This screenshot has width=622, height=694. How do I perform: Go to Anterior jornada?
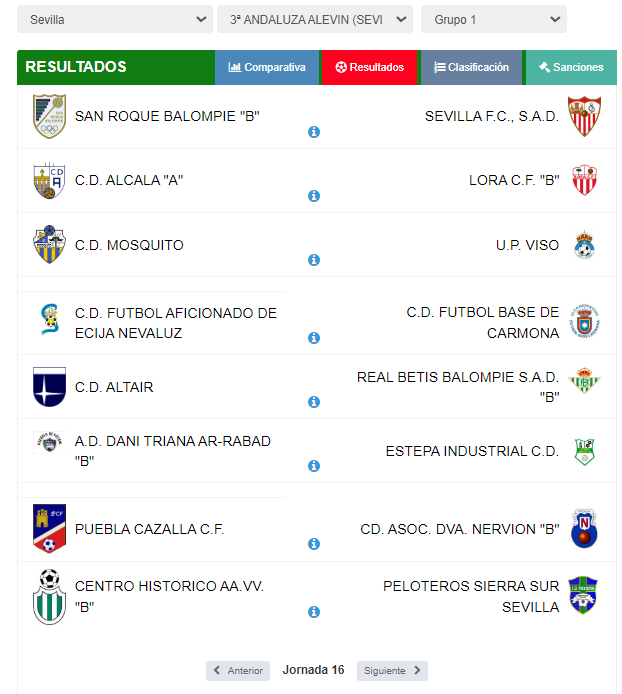pos(238,671)
